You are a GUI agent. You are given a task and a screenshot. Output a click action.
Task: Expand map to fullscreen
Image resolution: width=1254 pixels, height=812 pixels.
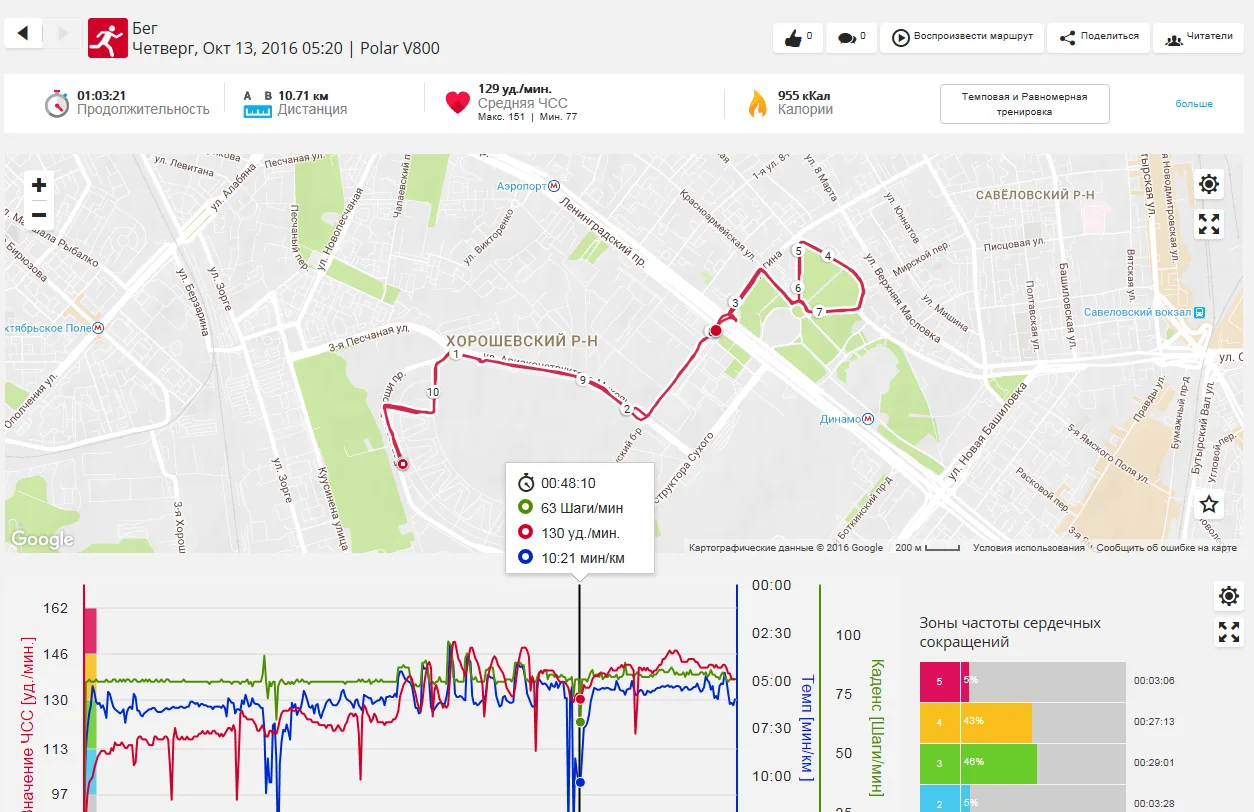pos(1209,224)
